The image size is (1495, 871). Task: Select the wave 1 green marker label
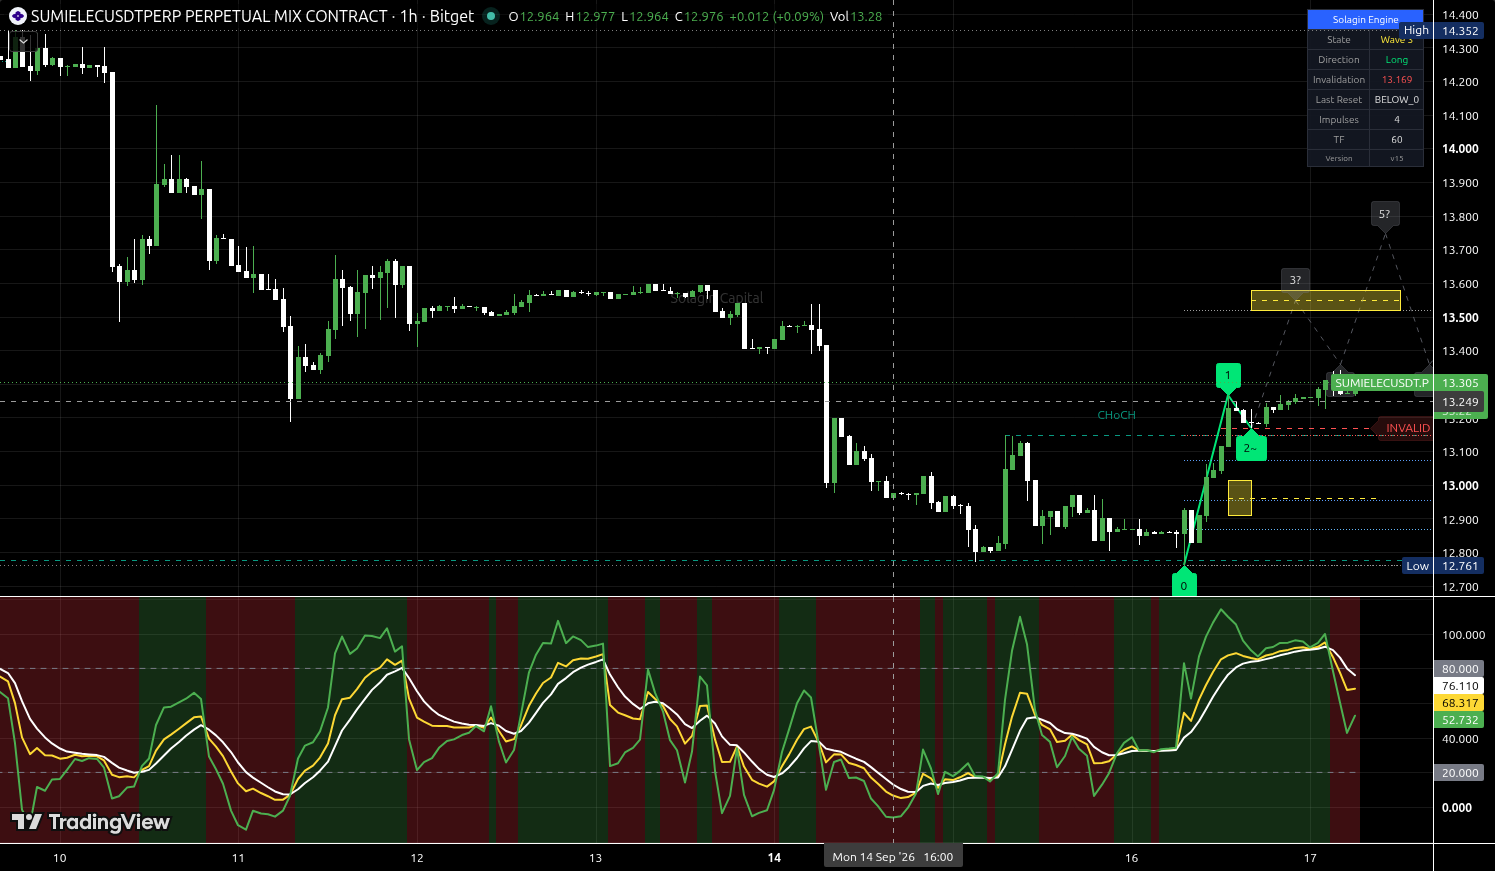coord(1228,376)
